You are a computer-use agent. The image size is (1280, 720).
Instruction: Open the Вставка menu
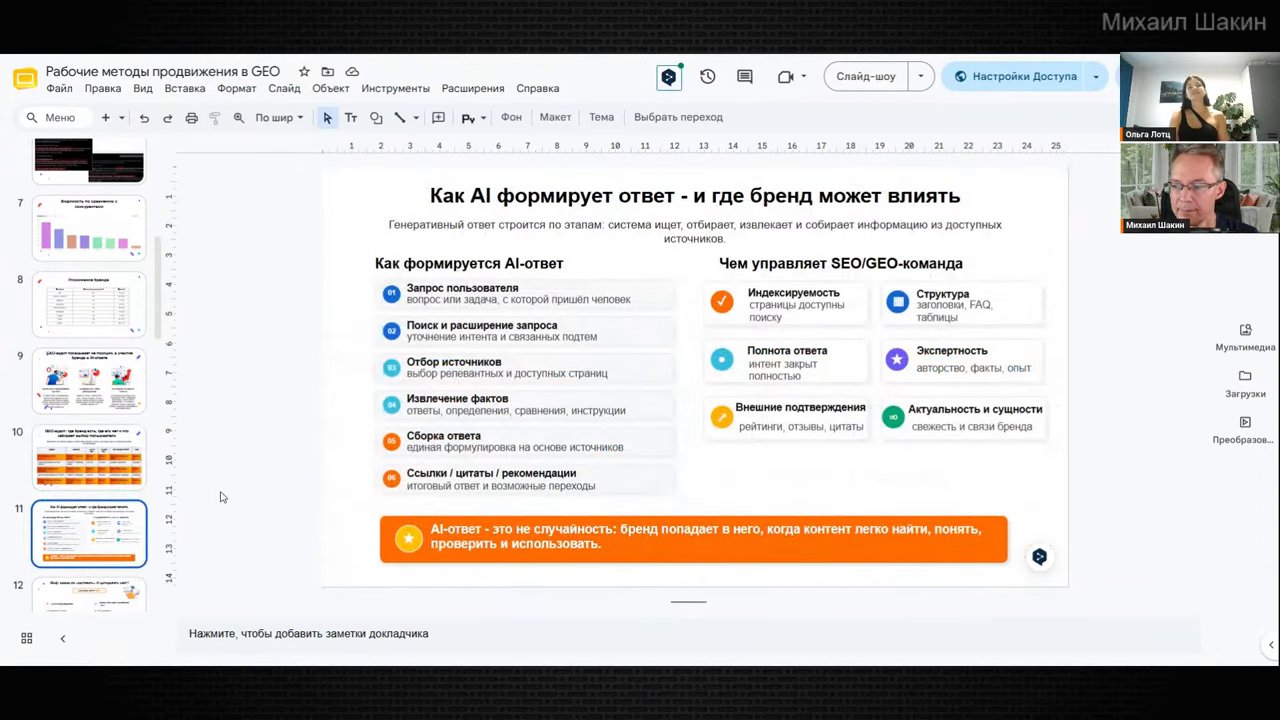point(185,88)
